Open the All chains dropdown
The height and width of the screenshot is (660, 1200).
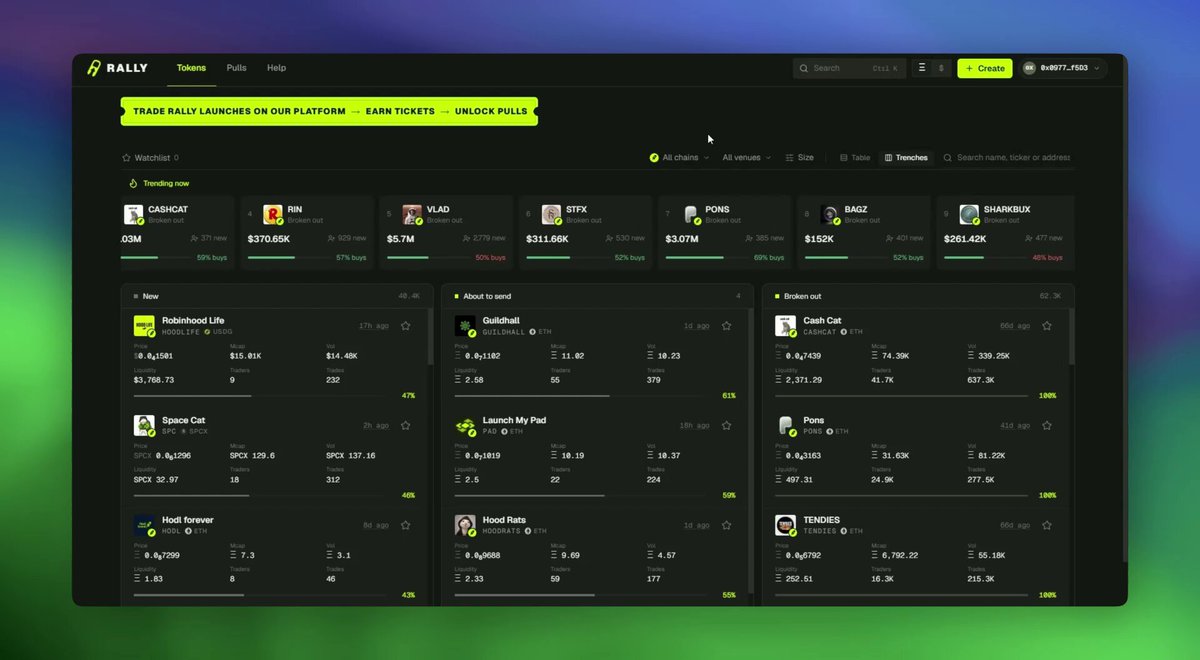(680, 158)
